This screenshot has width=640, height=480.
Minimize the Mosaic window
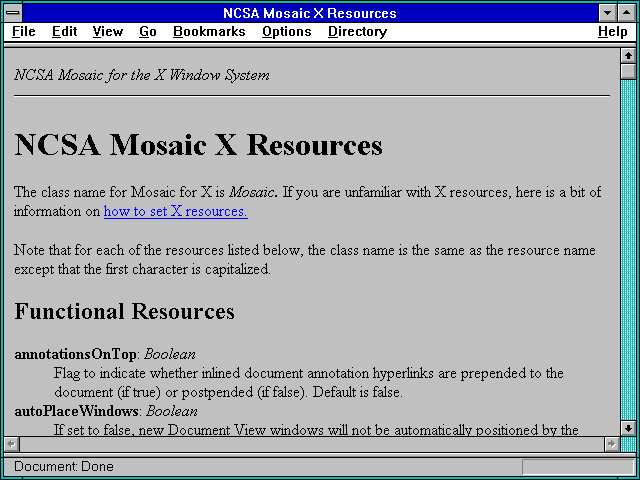(608, 13)
